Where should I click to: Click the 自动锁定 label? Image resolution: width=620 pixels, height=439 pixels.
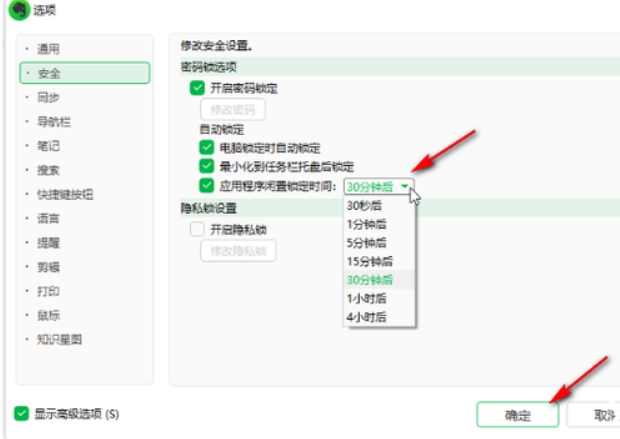point(222,129)
